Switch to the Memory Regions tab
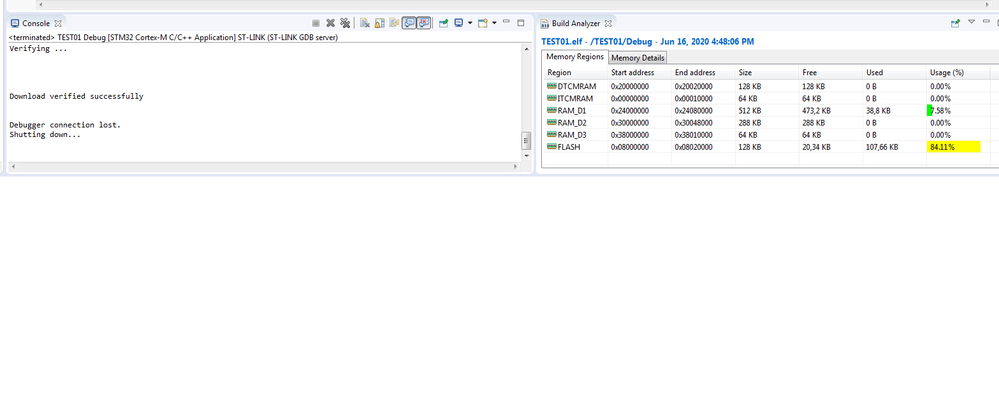Viewport: 999px width, 413px height. tap(575, 57)
